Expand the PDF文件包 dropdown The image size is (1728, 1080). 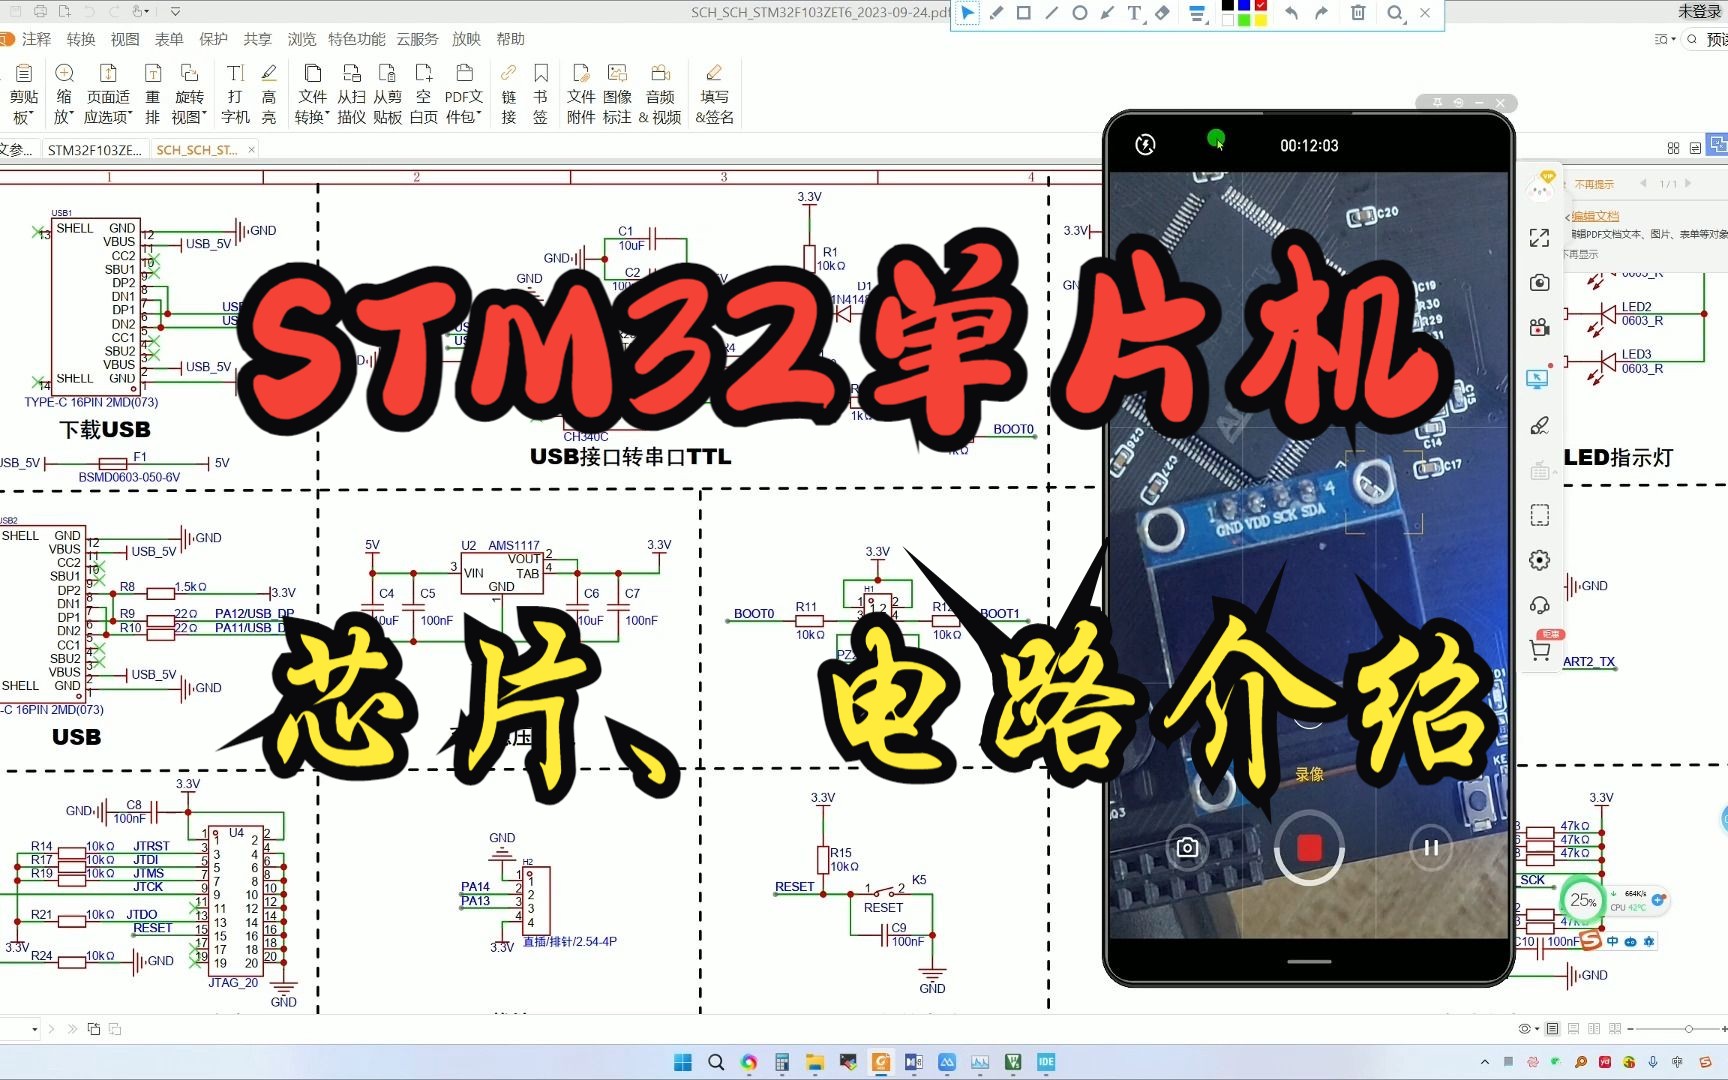point(464,95)
